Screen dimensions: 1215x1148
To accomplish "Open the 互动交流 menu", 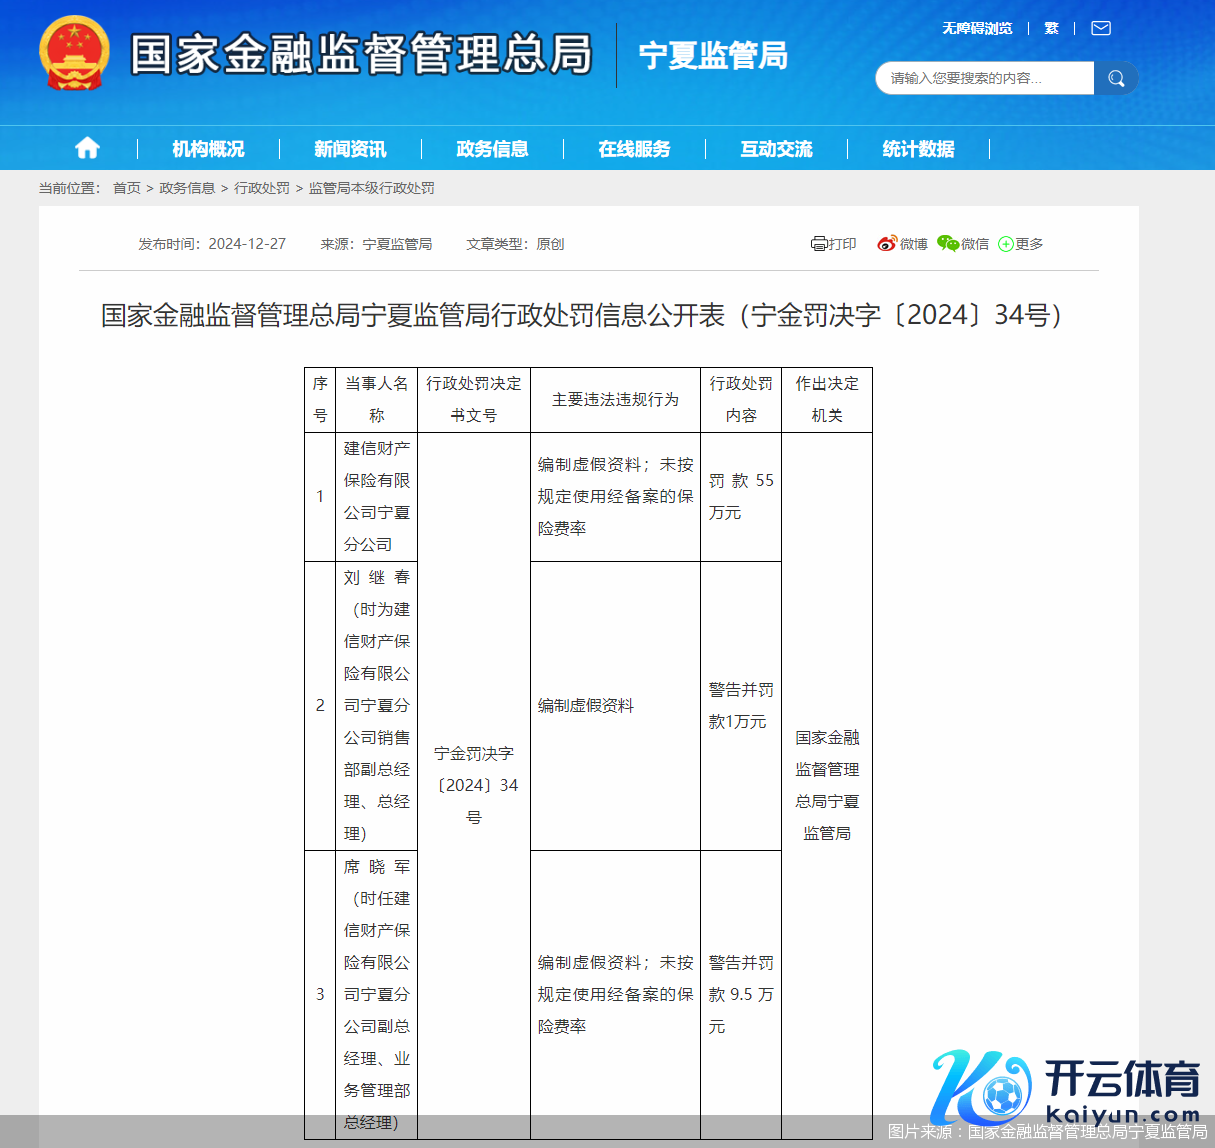I will pyautogui.click(x=777, y=147).
